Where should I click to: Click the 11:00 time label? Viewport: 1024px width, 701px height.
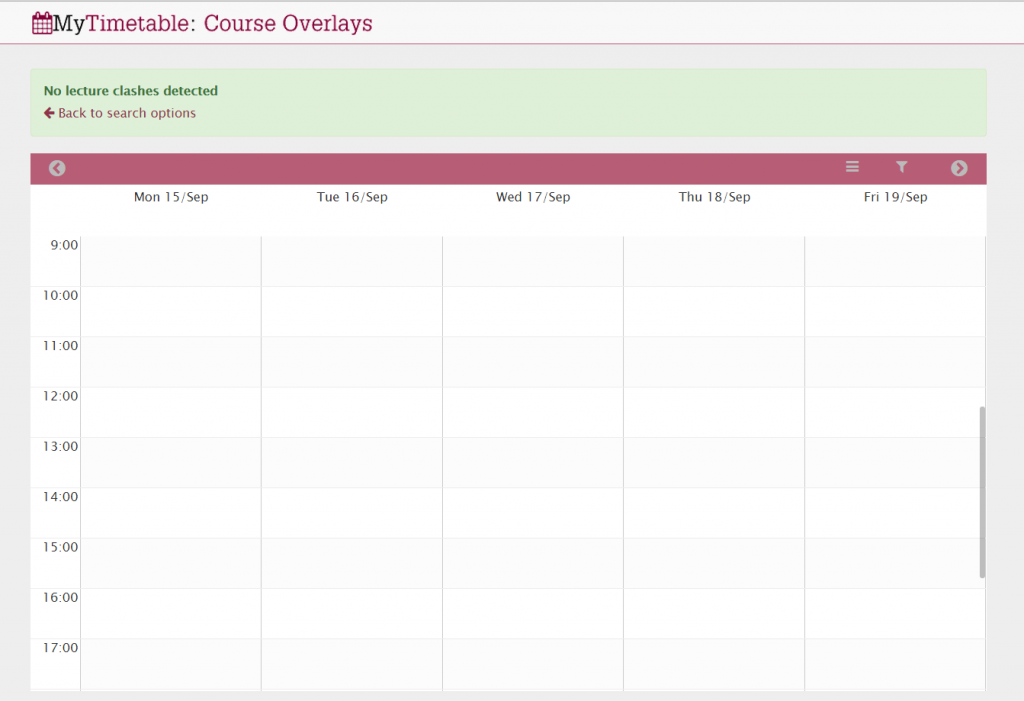(60, 346)
